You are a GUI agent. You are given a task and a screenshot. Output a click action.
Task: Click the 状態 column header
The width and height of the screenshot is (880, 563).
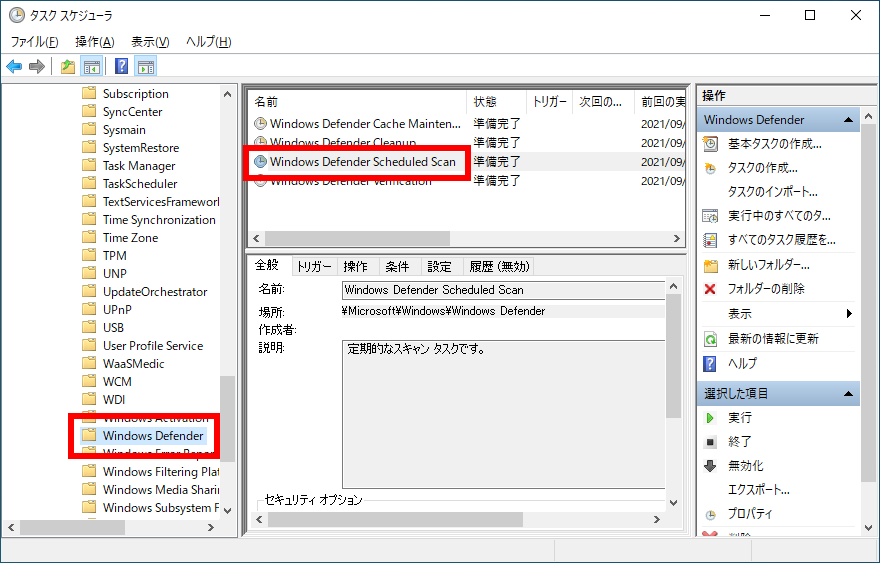click(496, 102)
